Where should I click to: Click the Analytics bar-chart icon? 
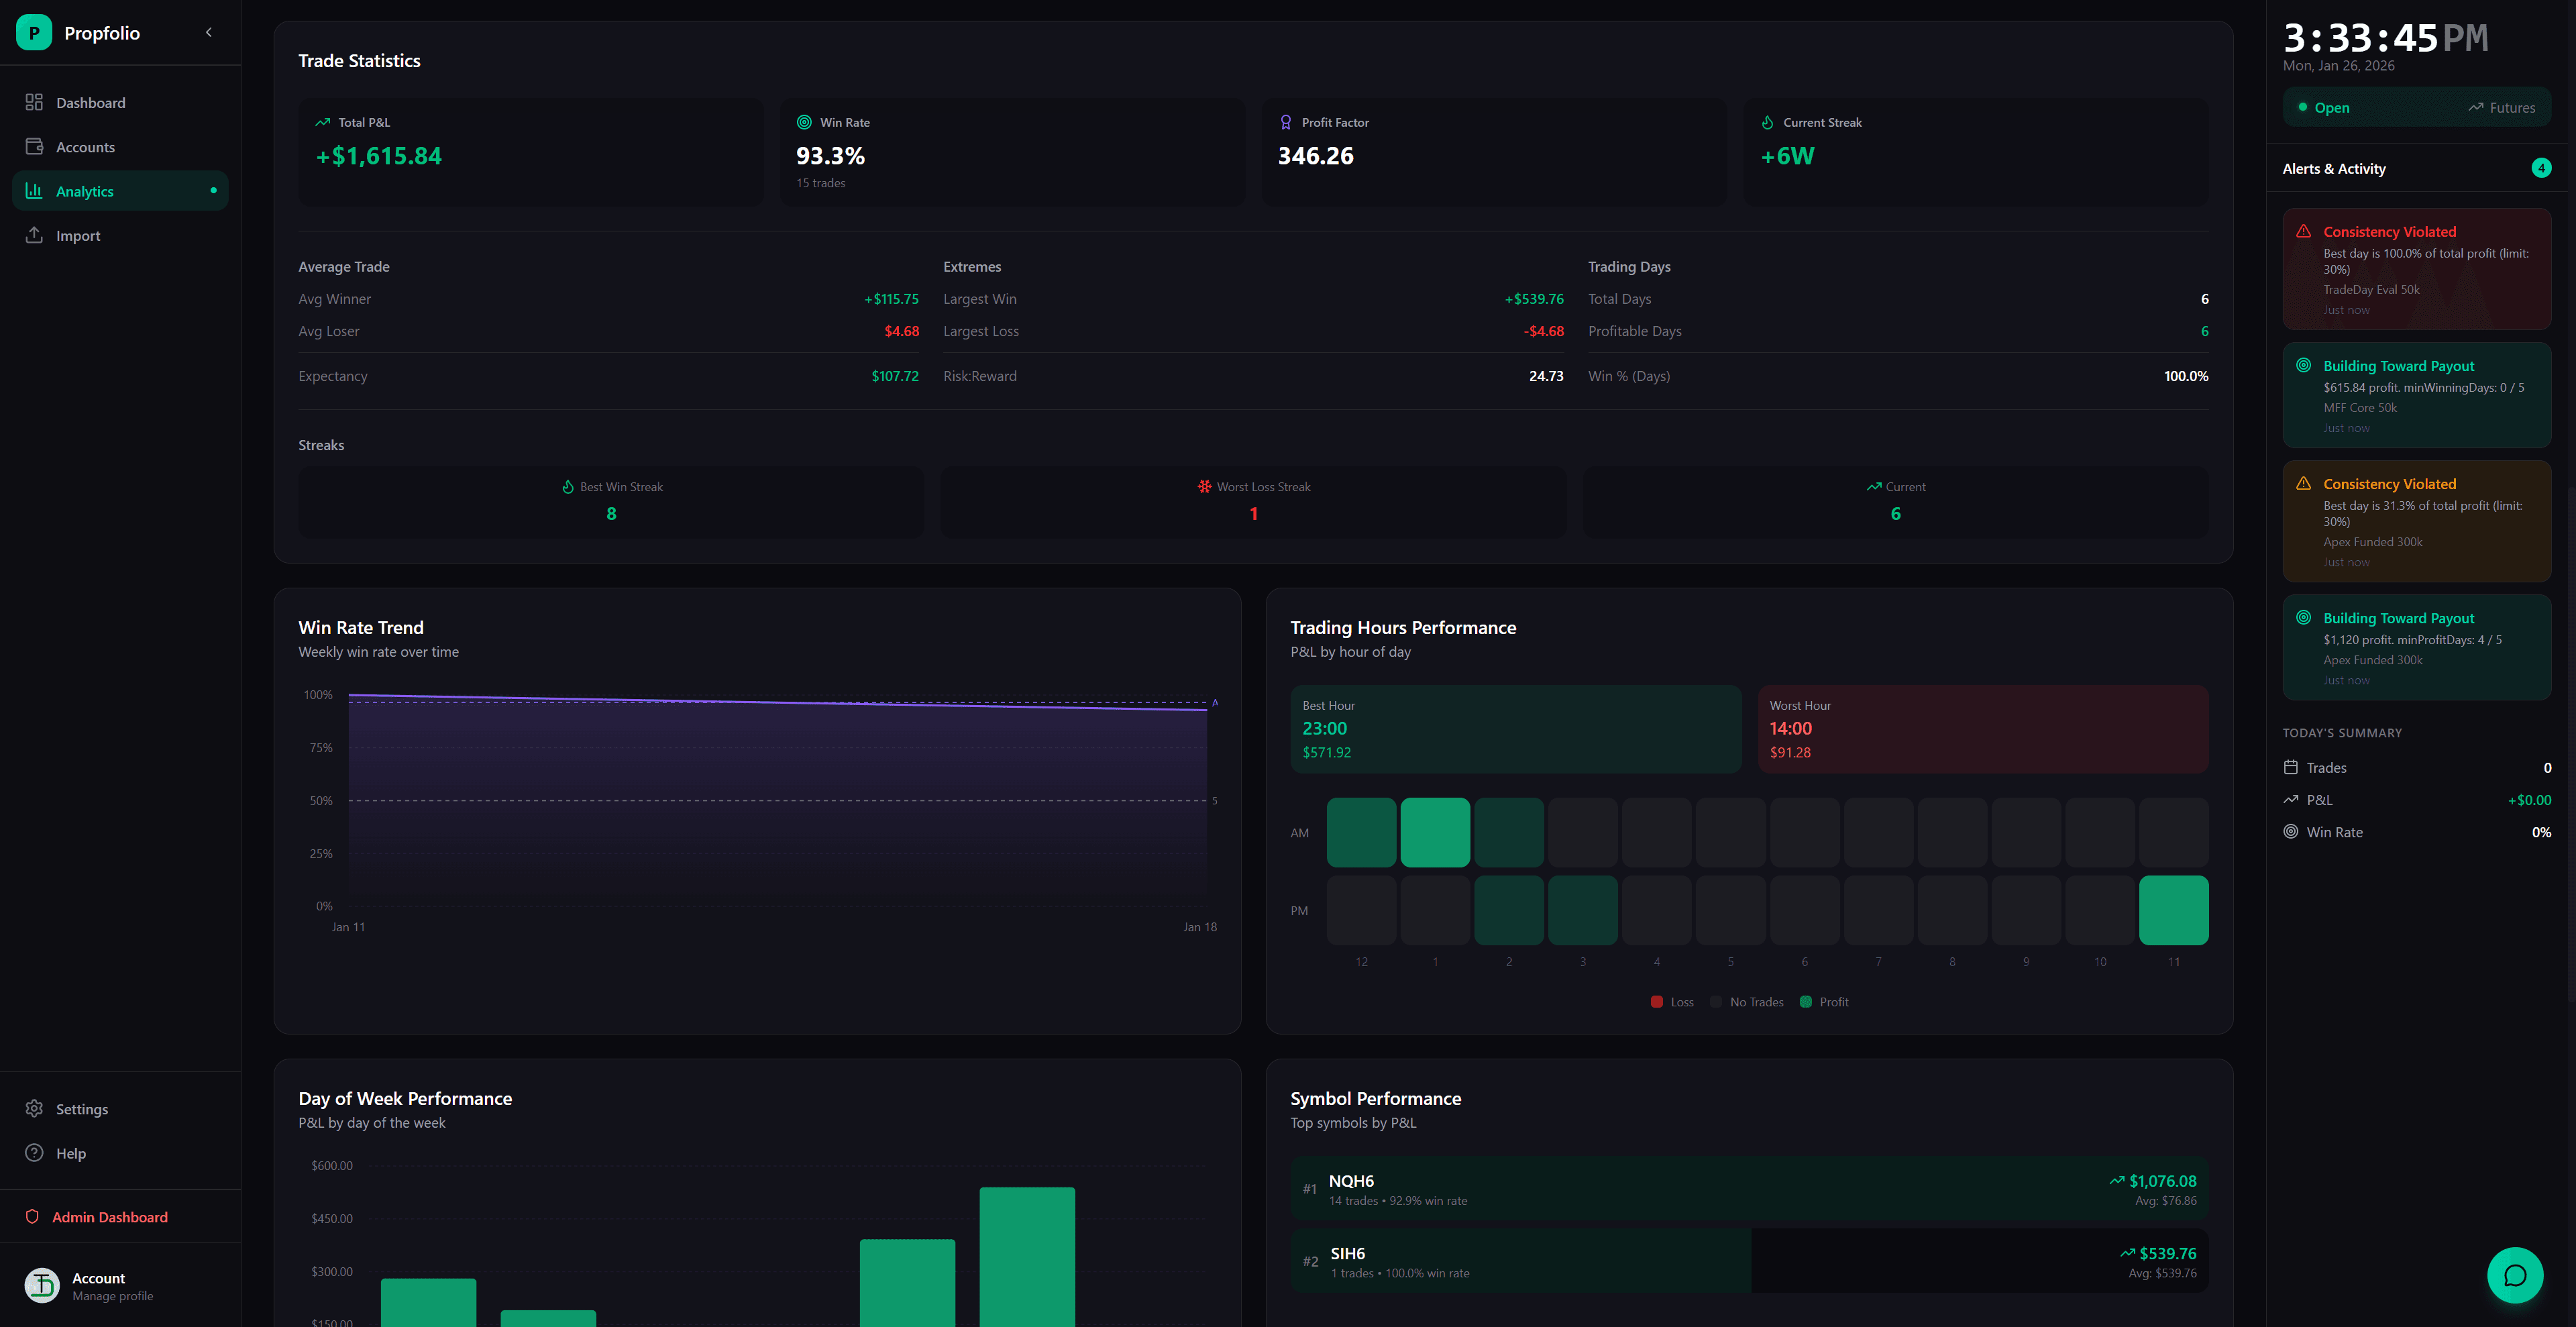pyautogui.click(x=34, y=190)
